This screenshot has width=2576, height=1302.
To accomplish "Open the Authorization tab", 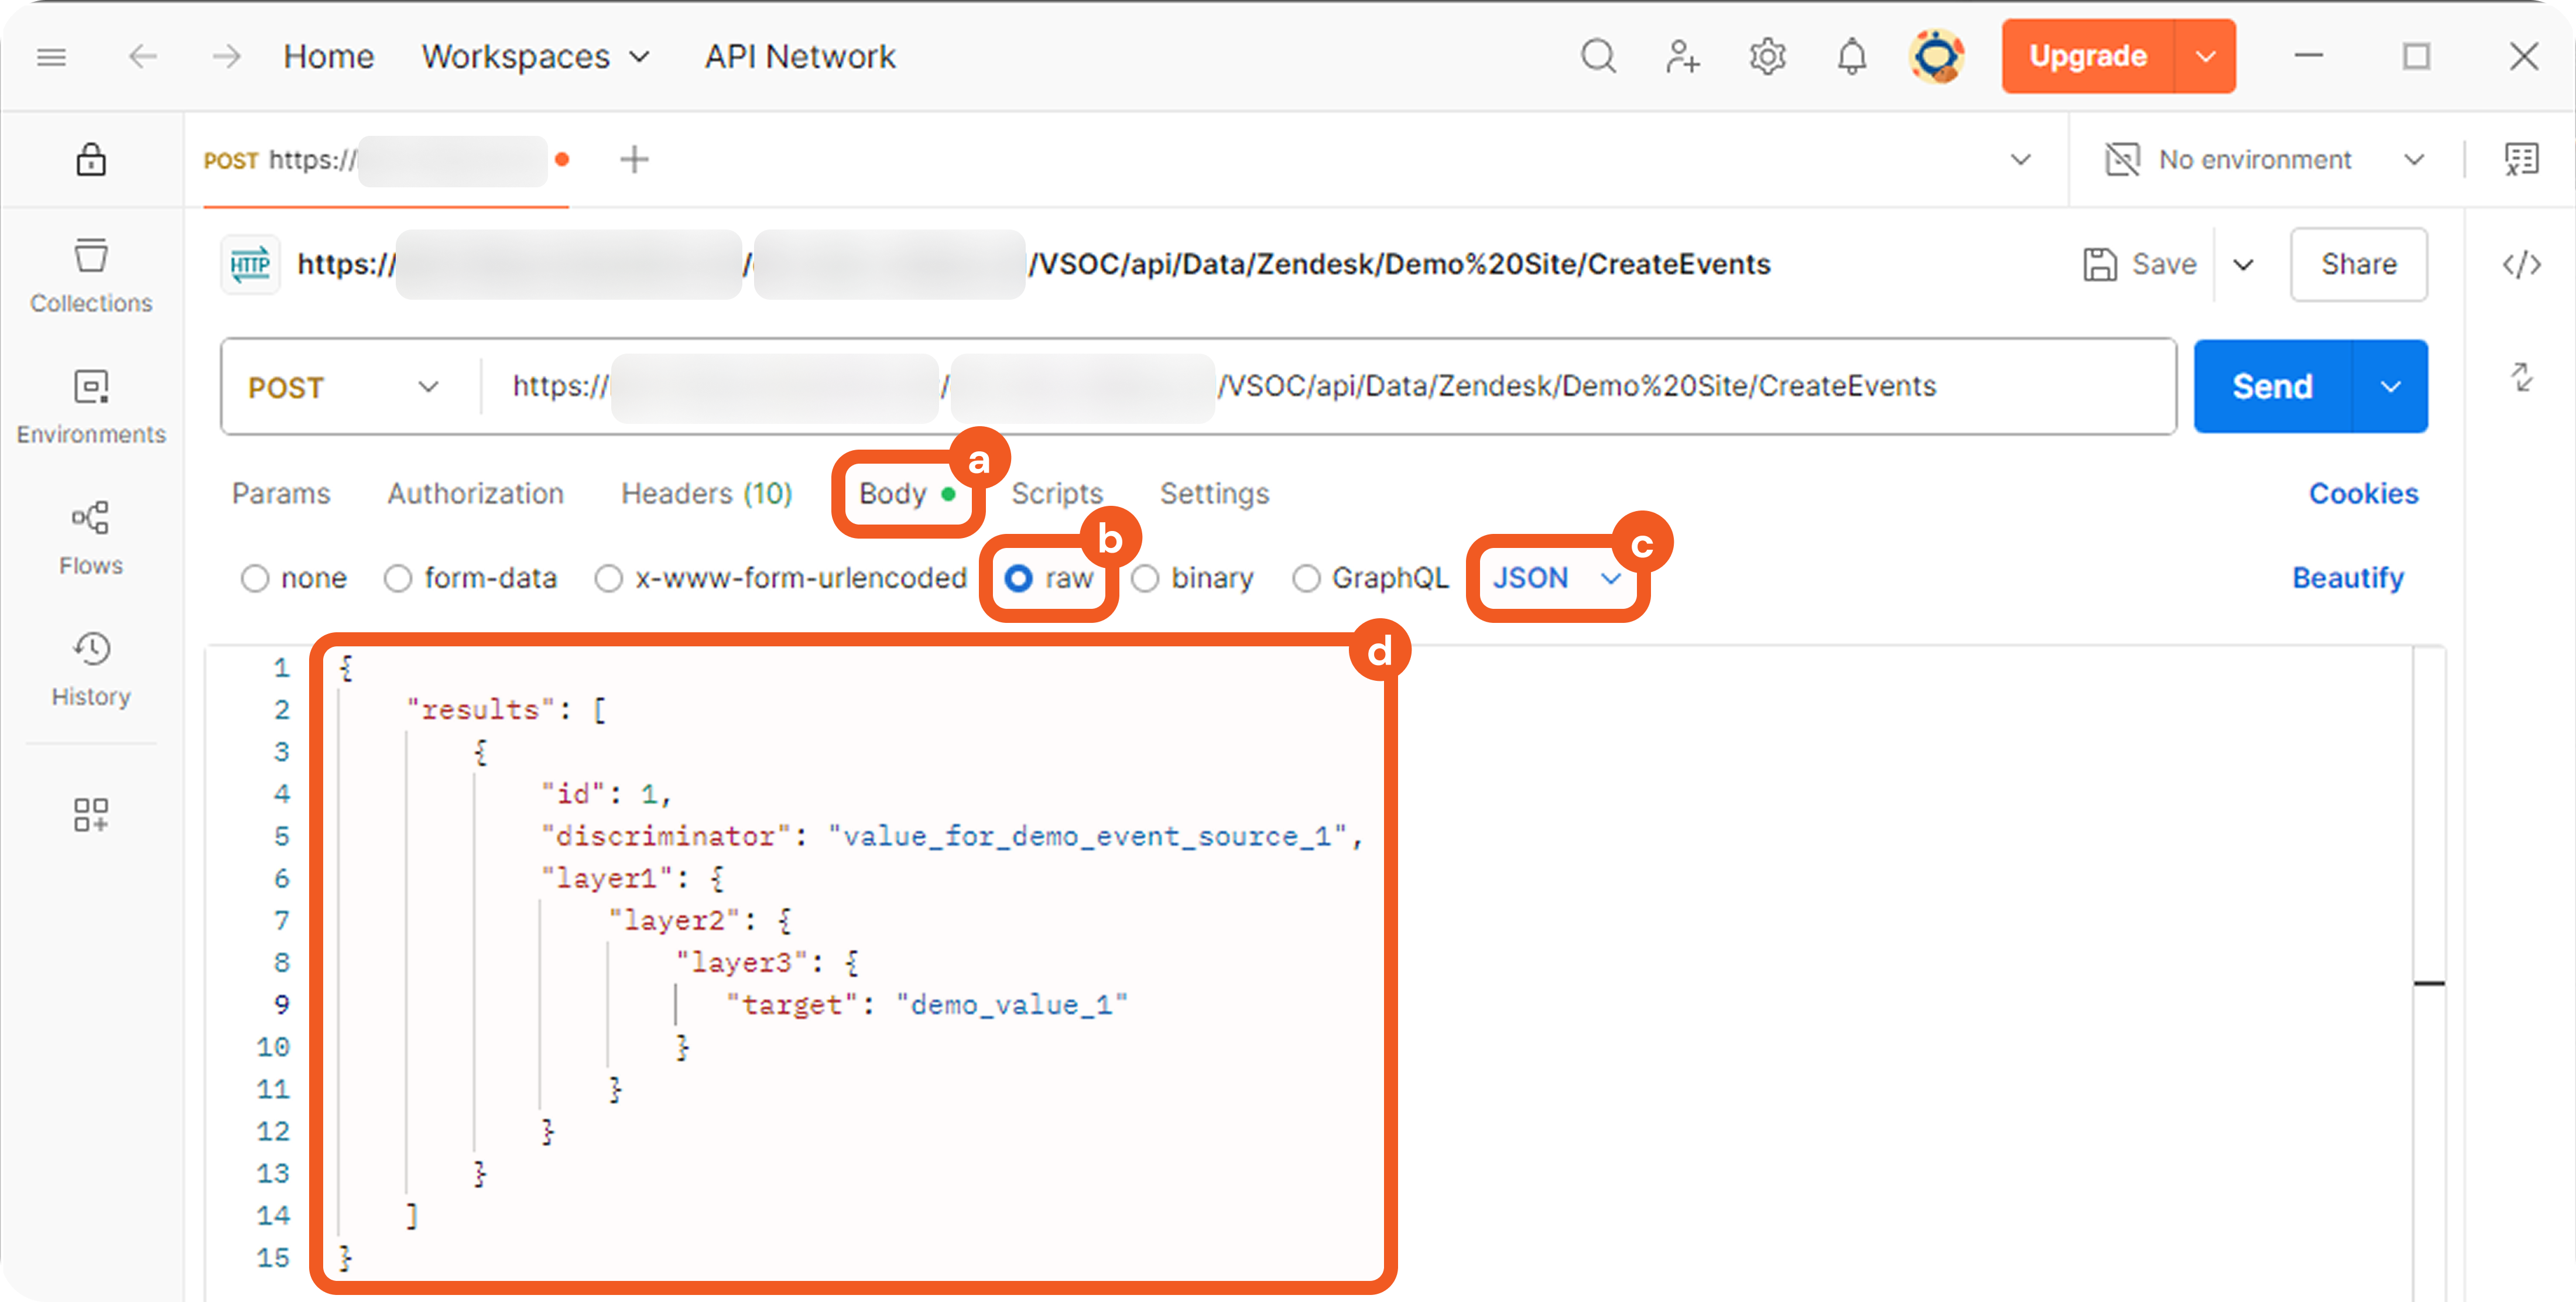I will (x=475, y=493).
